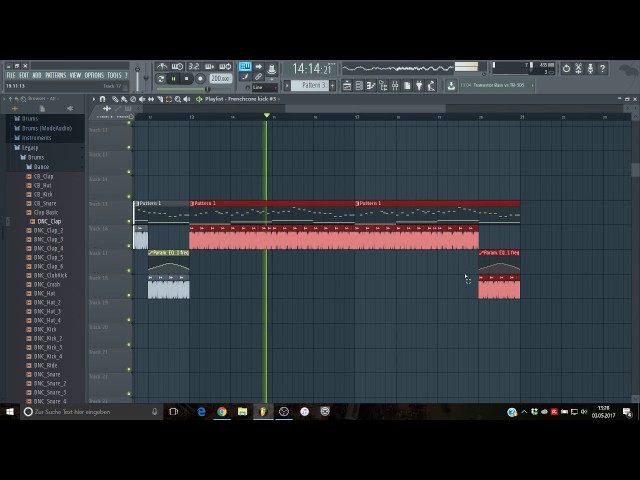Click the Windows search box
The image size is (640, 480).
point(91,412)
